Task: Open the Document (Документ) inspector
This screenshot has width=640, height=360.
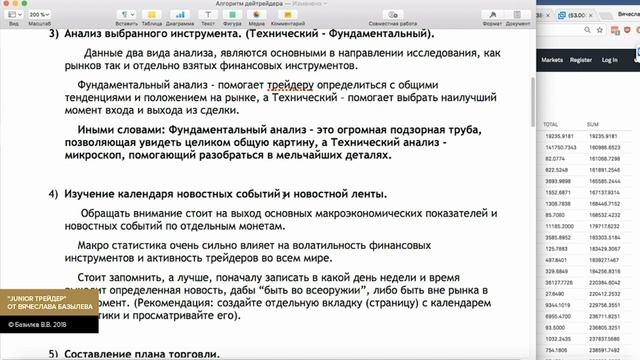Action: pyautogui.click(x=517, y=15)
